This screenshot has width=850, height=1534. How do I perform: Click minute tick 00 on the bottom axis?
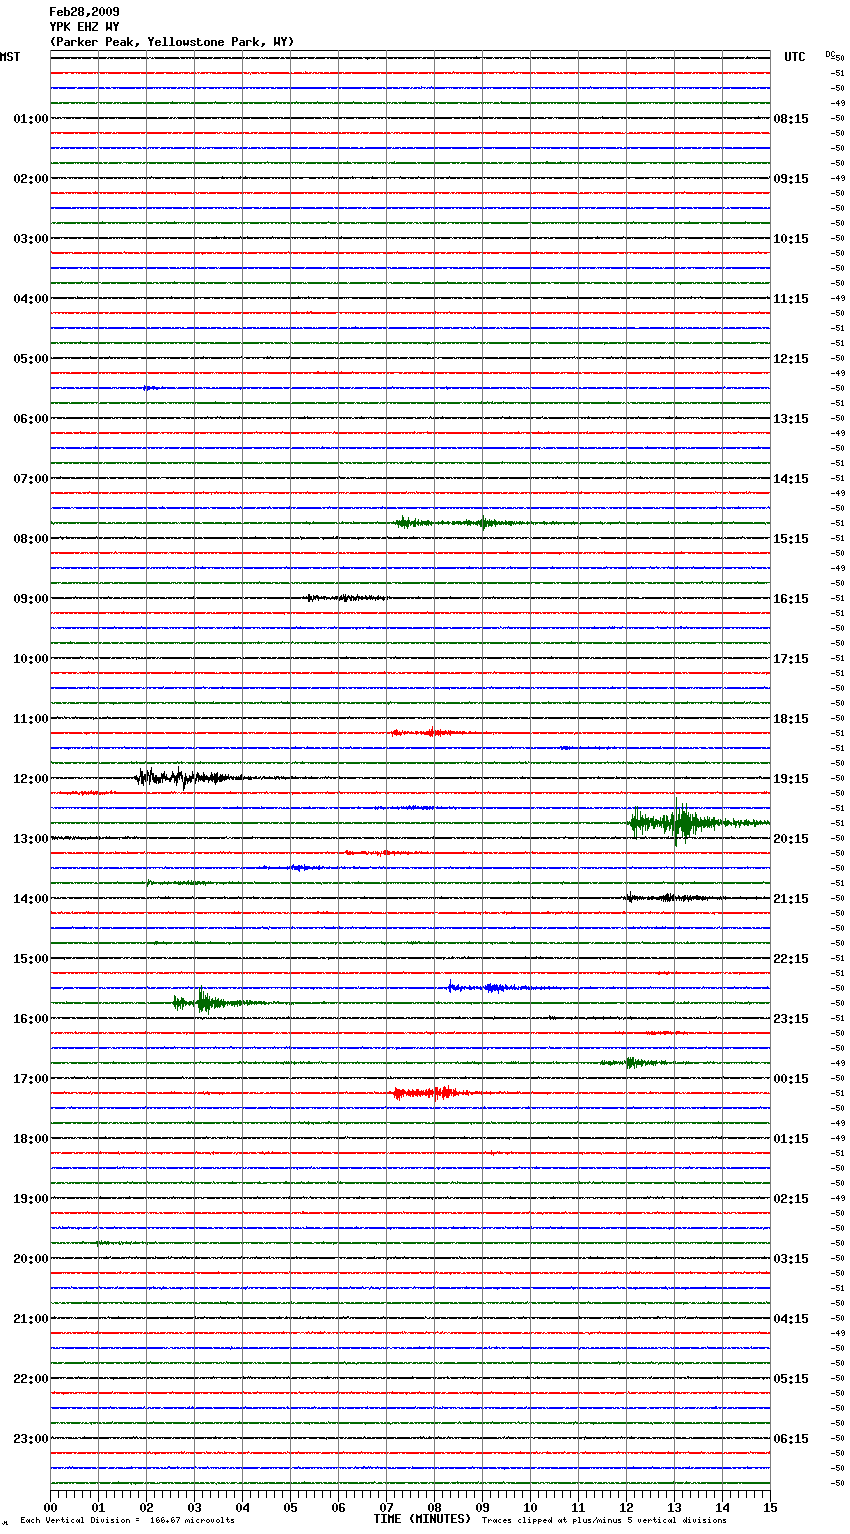click(x=51, y=1507)
